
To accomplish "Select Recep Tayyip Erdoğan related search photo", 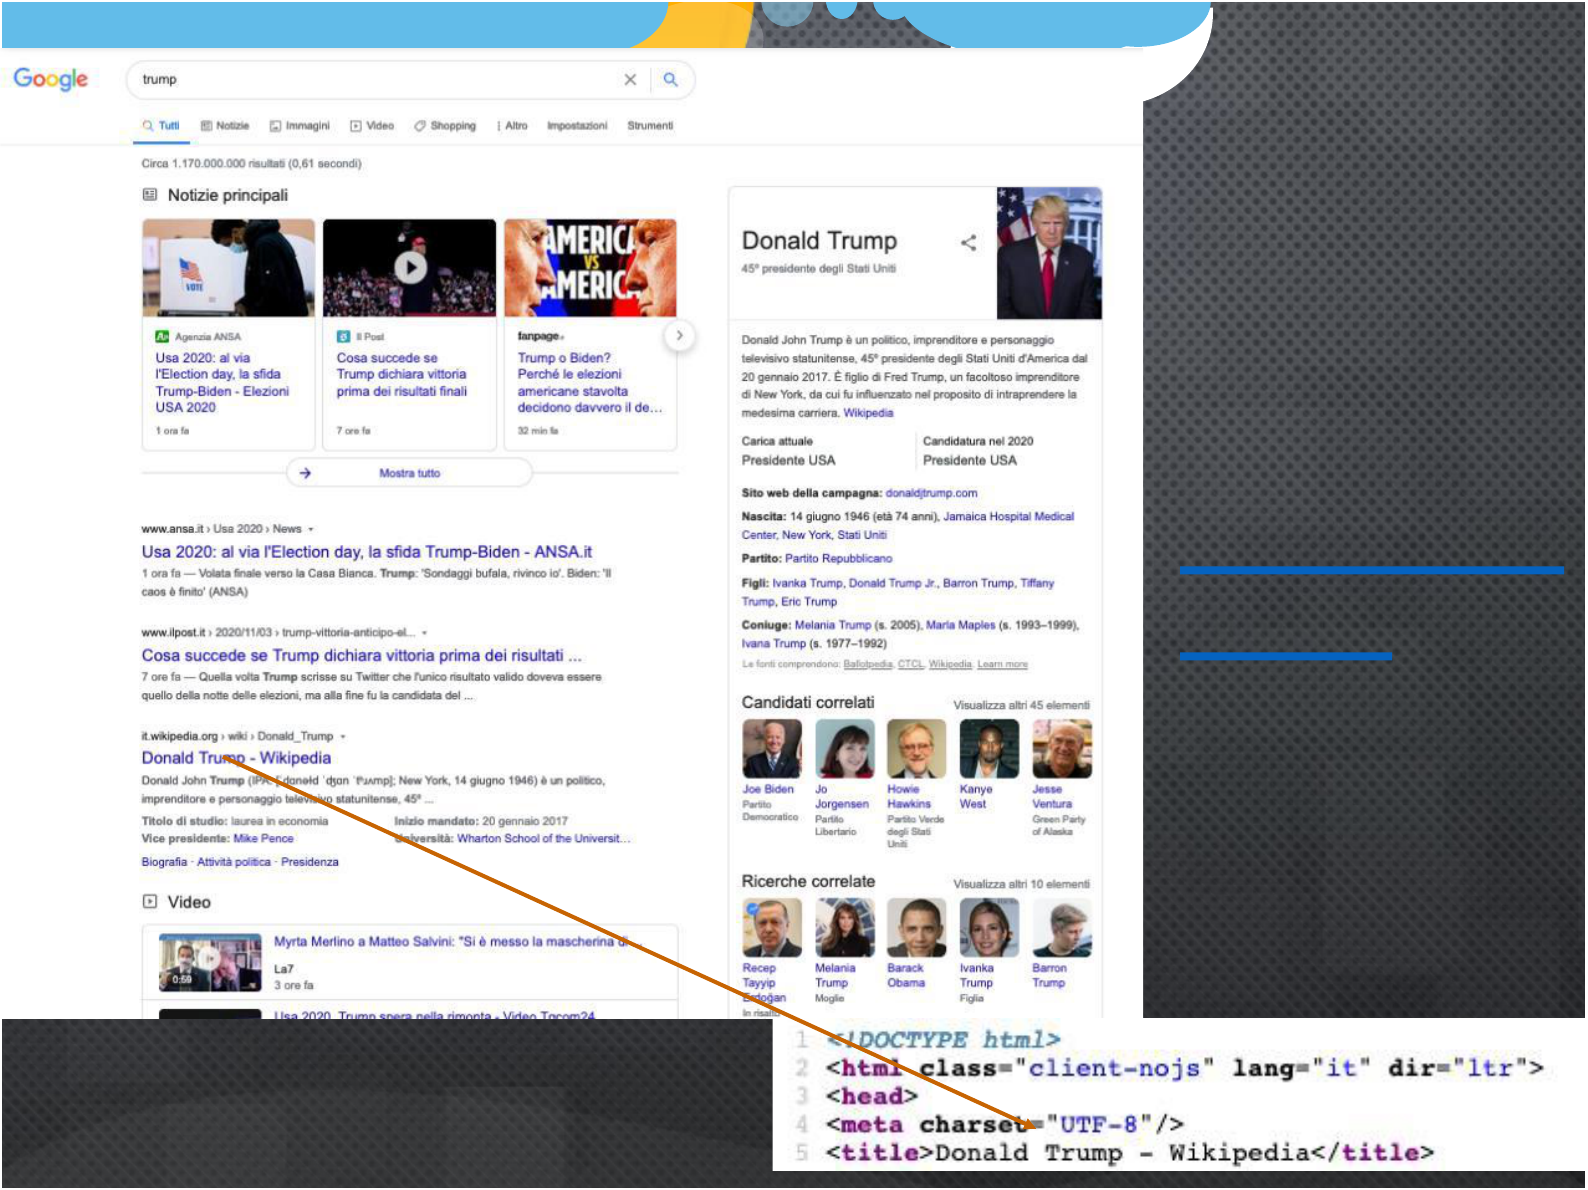I will (x=771, y=928).
